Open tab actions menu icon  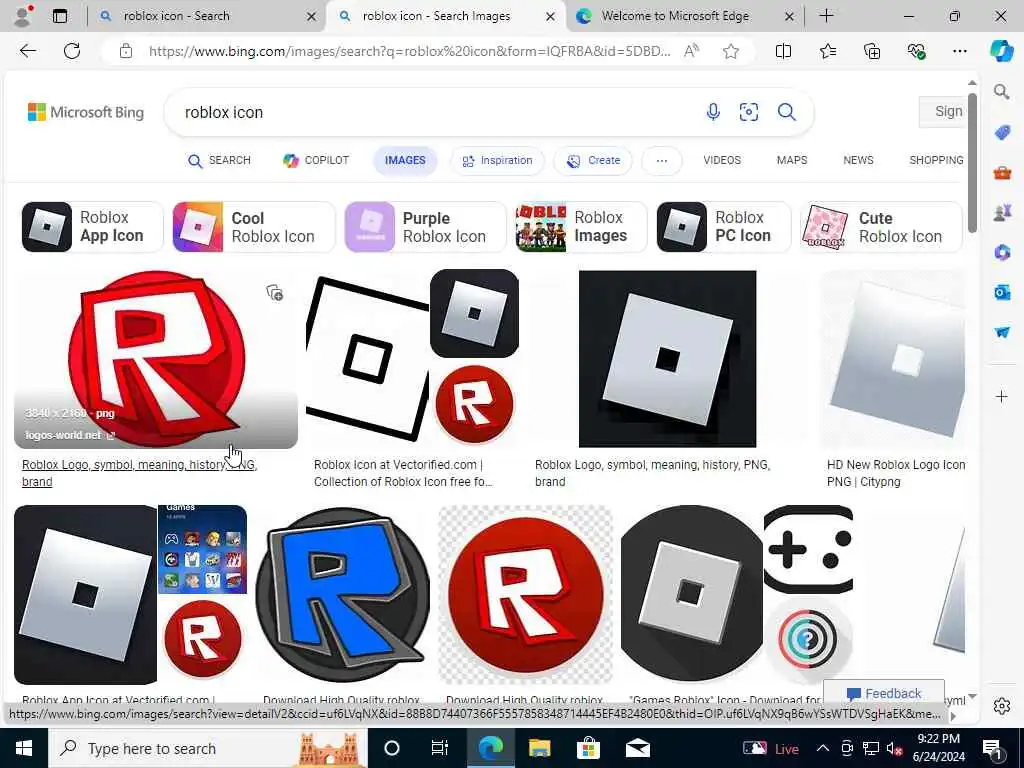pyautogui.click(x=60, y=16)
